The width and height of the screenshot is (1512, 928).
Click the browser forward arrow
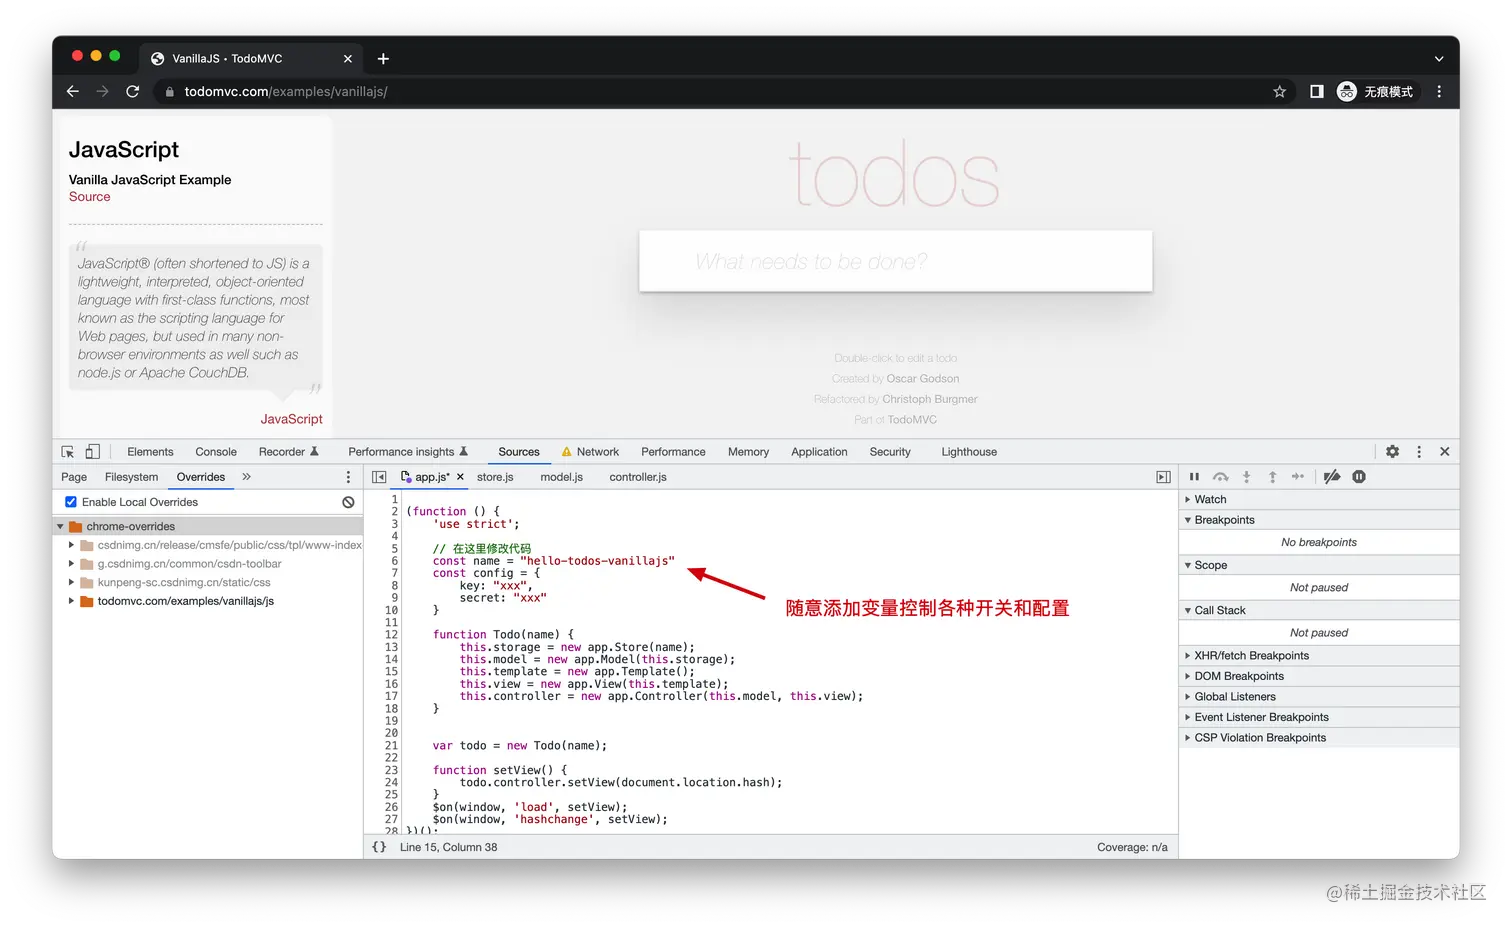coord(102,91)
